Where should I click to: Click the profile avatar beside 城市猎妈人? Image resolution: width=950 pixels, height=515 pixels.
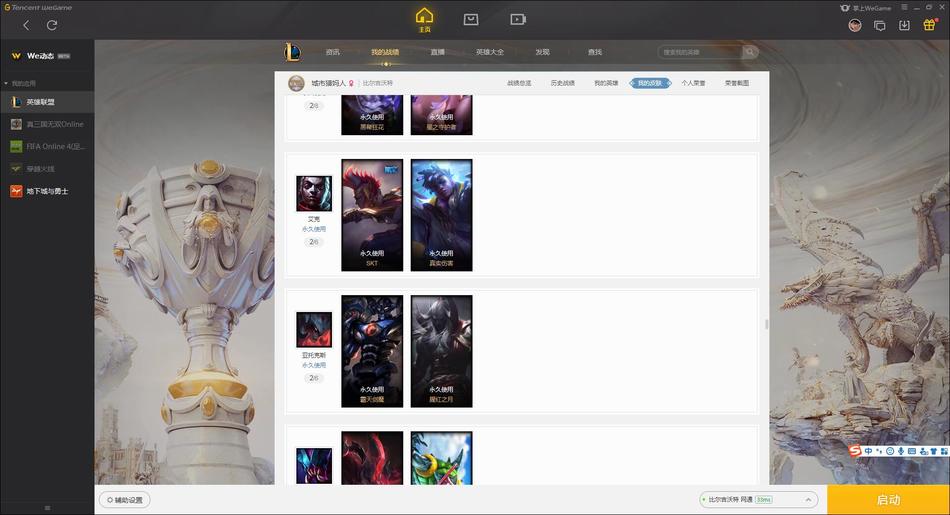tap(296, 83)
